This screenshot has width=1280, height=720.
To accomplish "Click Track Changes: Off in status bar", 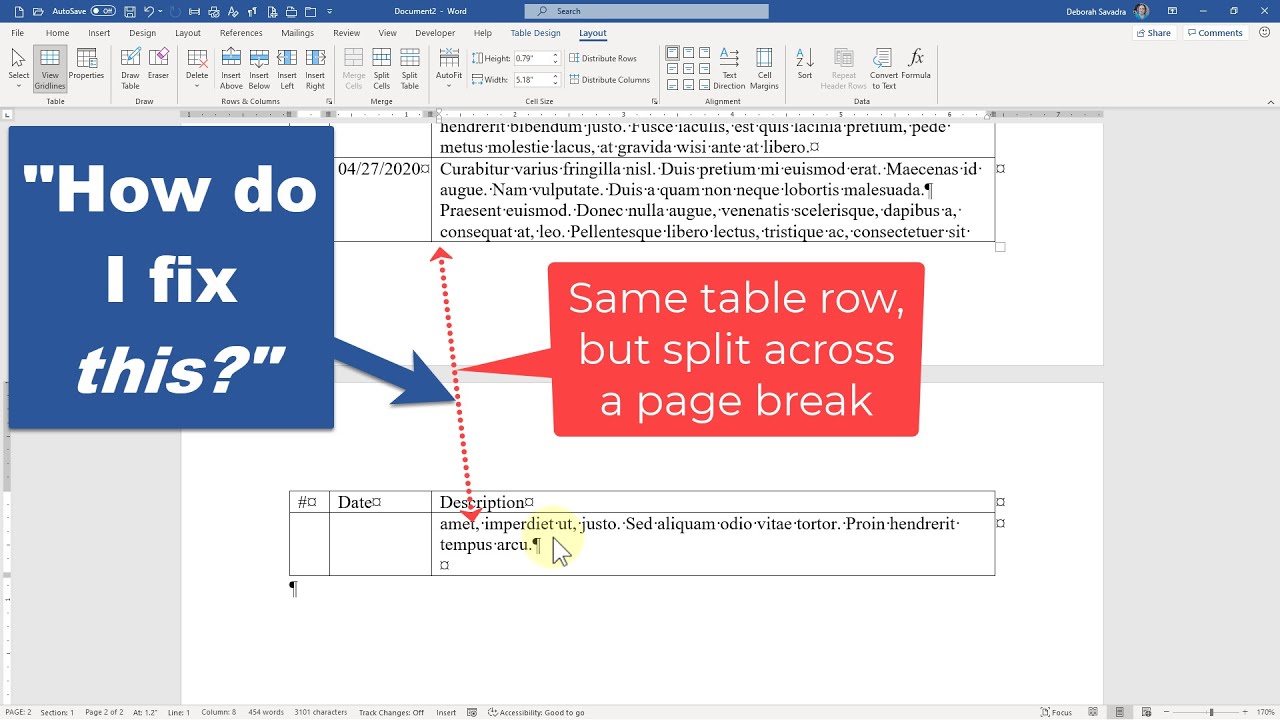I will pos(391,712).
